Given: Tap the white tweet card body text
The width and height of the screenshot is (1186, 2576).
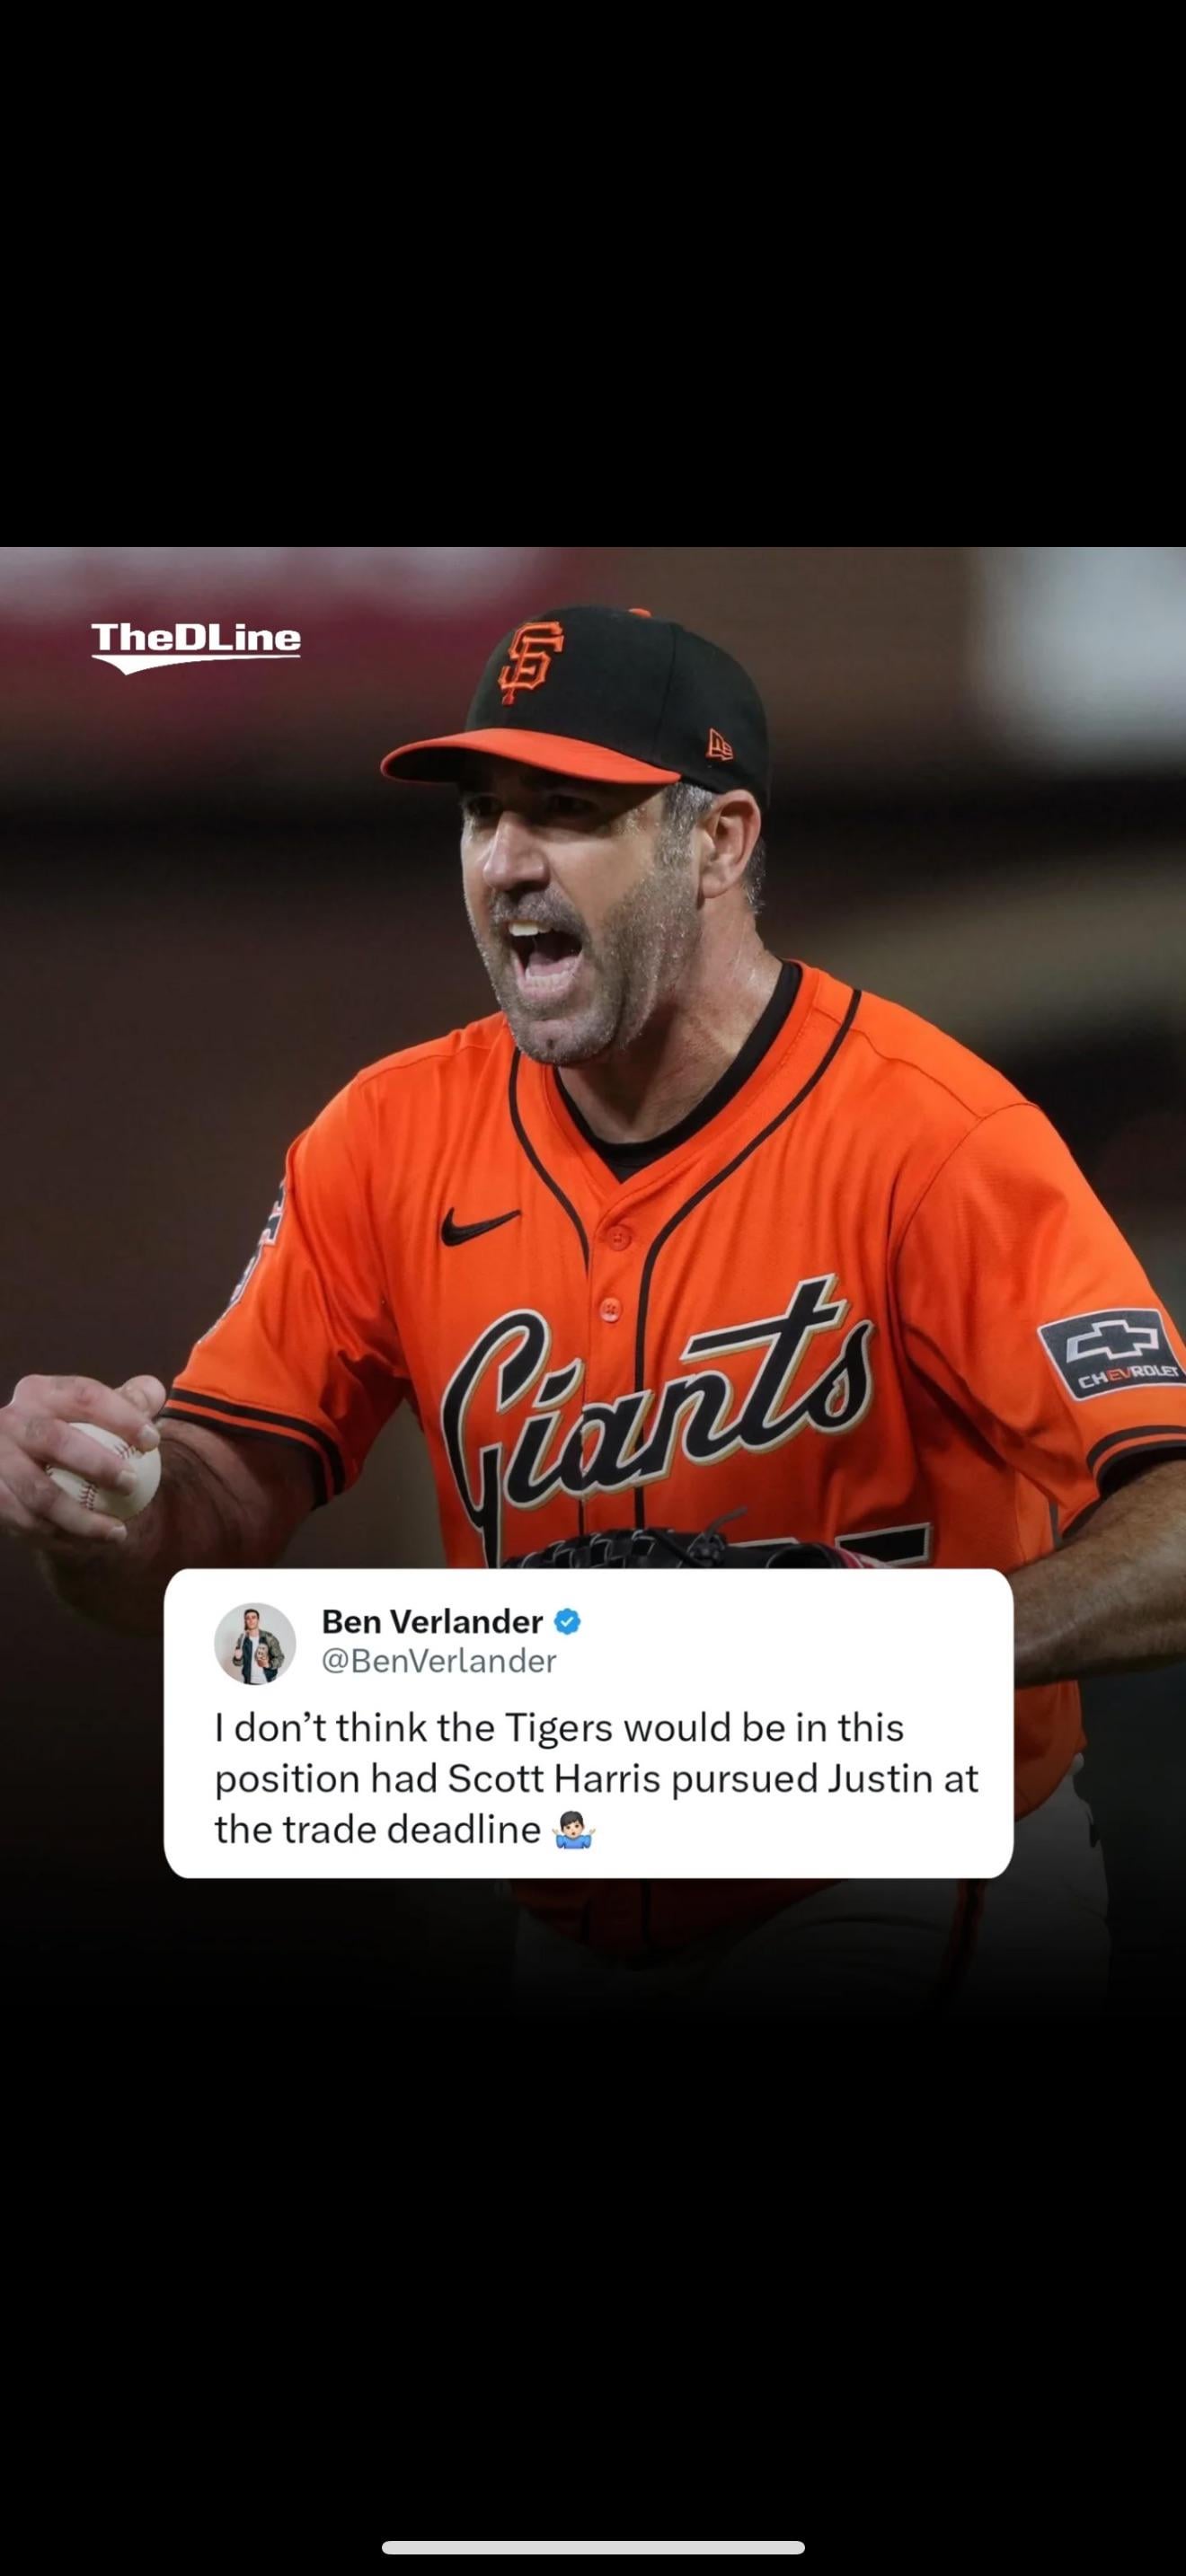Looking at the screenshot, I should (596, 1778).
